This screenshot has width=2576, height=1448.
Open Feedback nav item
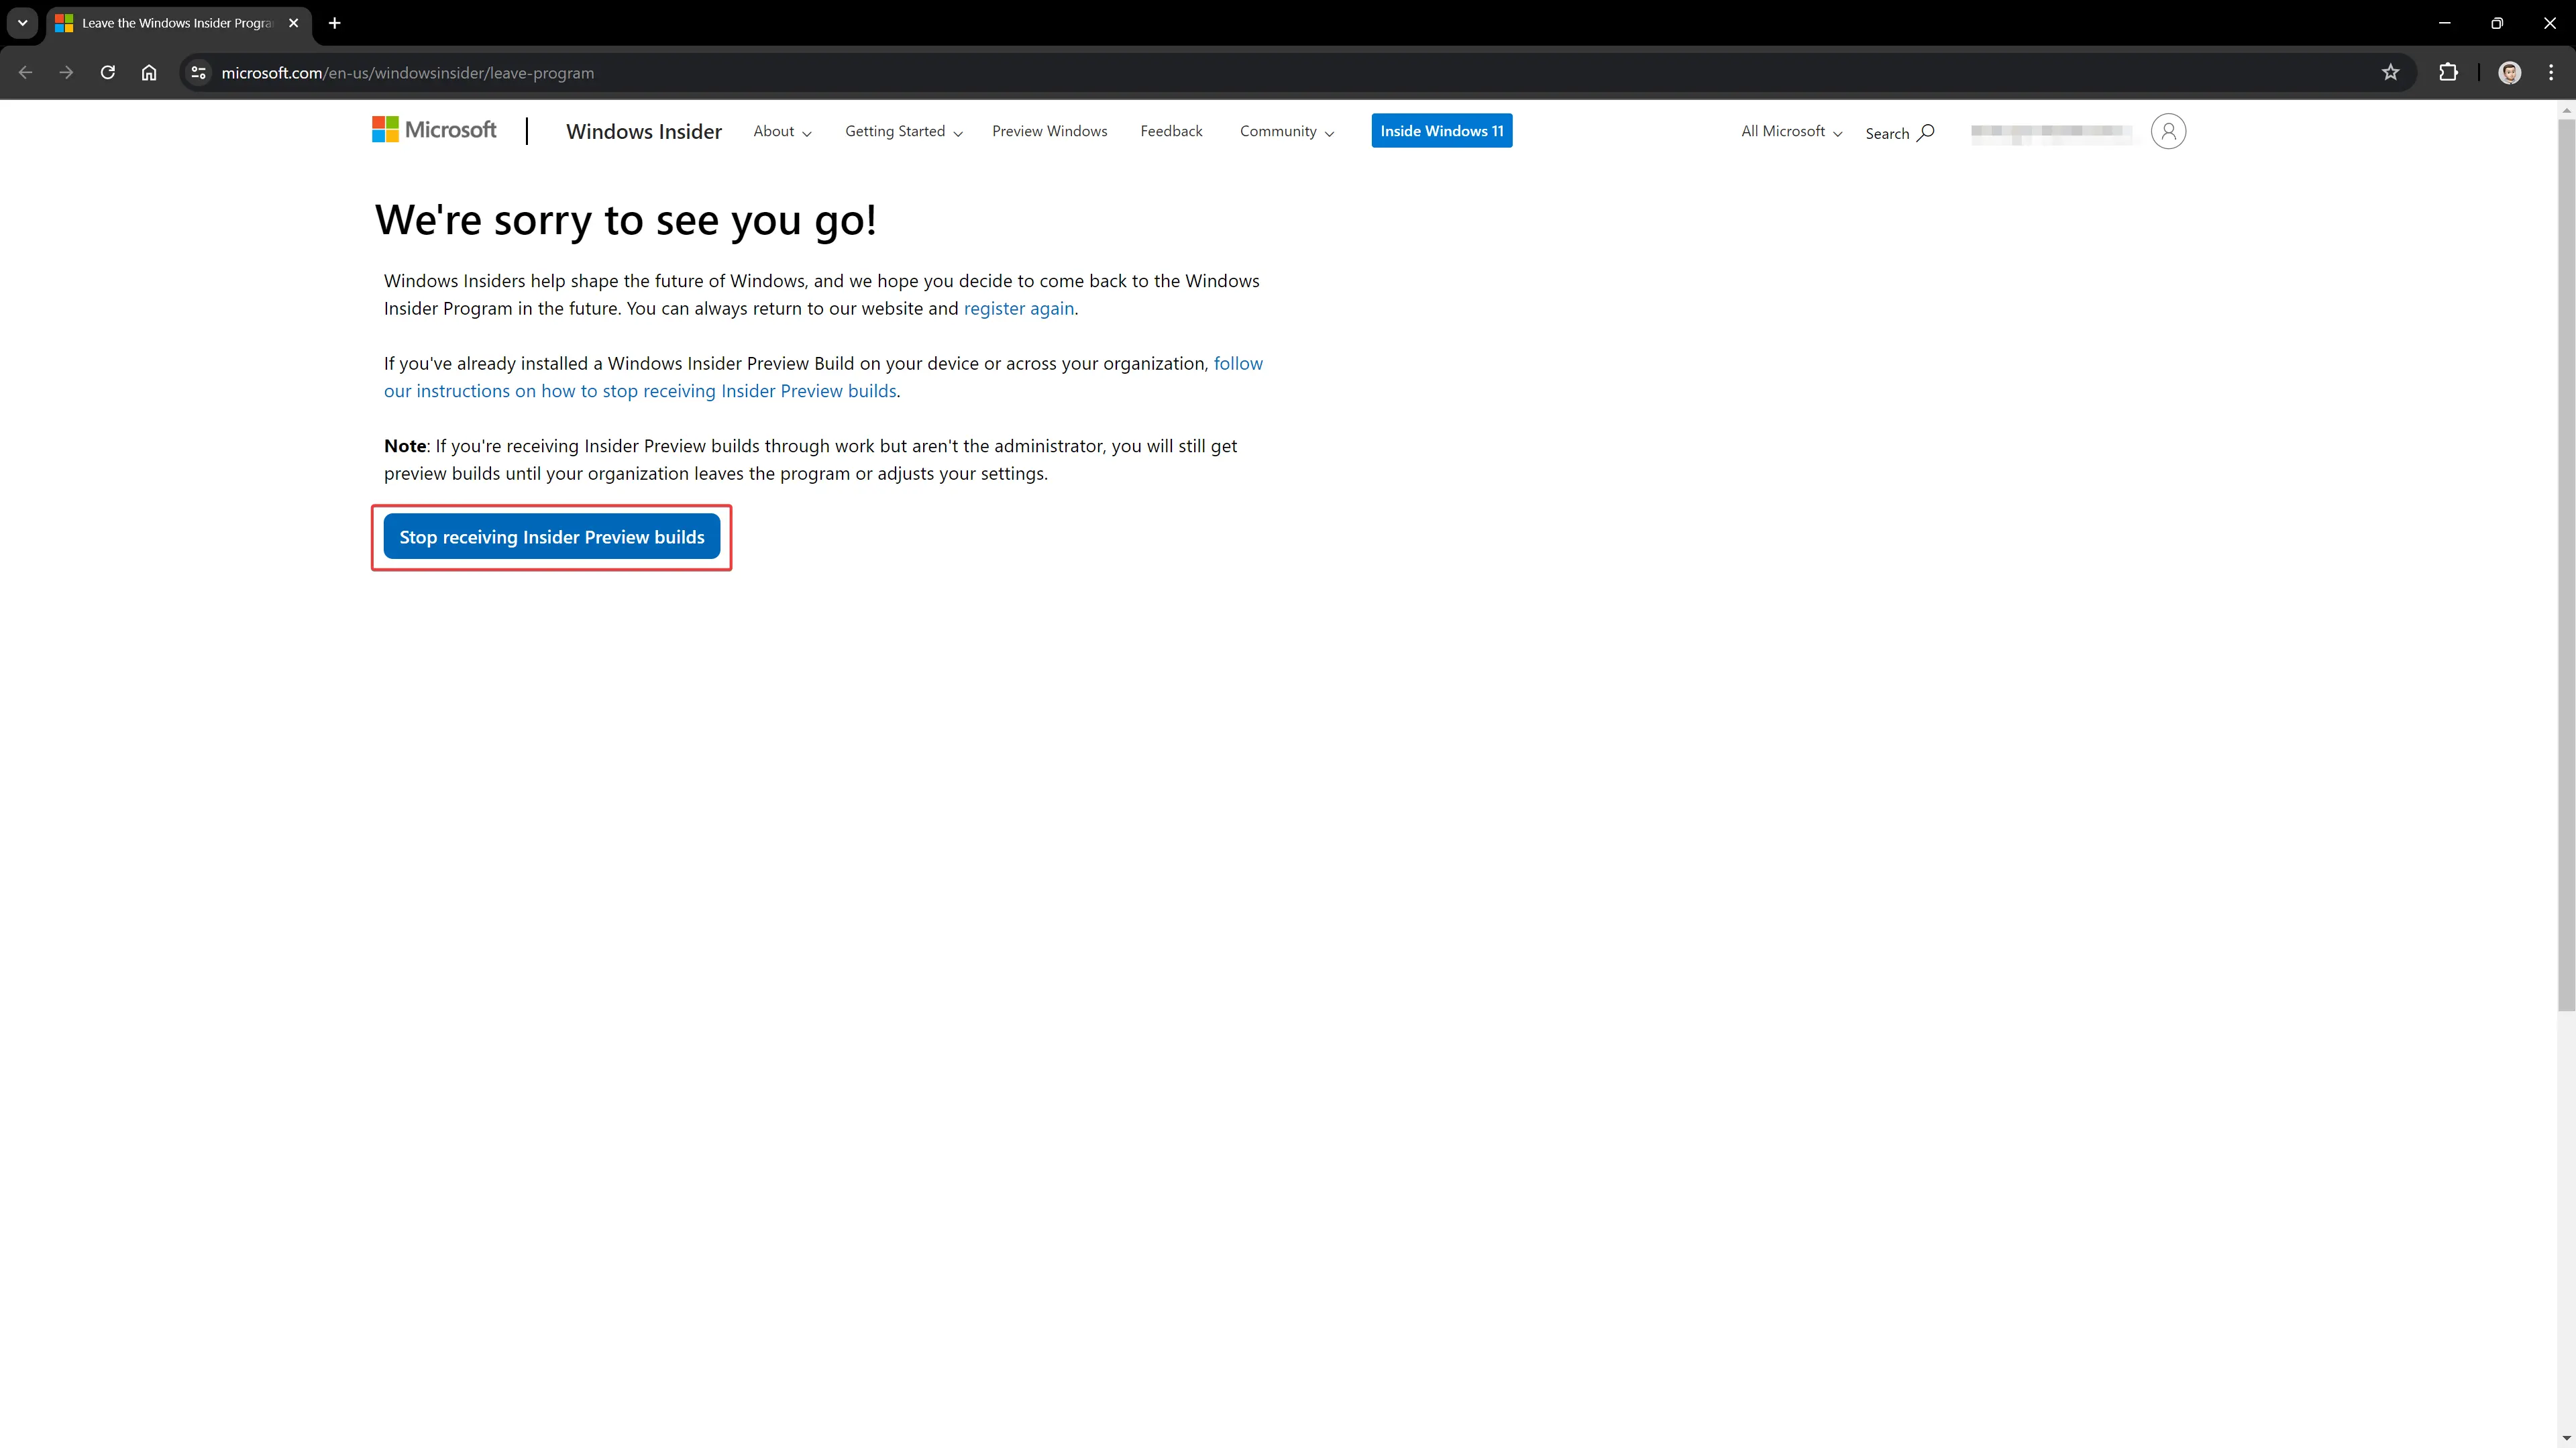(1171, 131)
